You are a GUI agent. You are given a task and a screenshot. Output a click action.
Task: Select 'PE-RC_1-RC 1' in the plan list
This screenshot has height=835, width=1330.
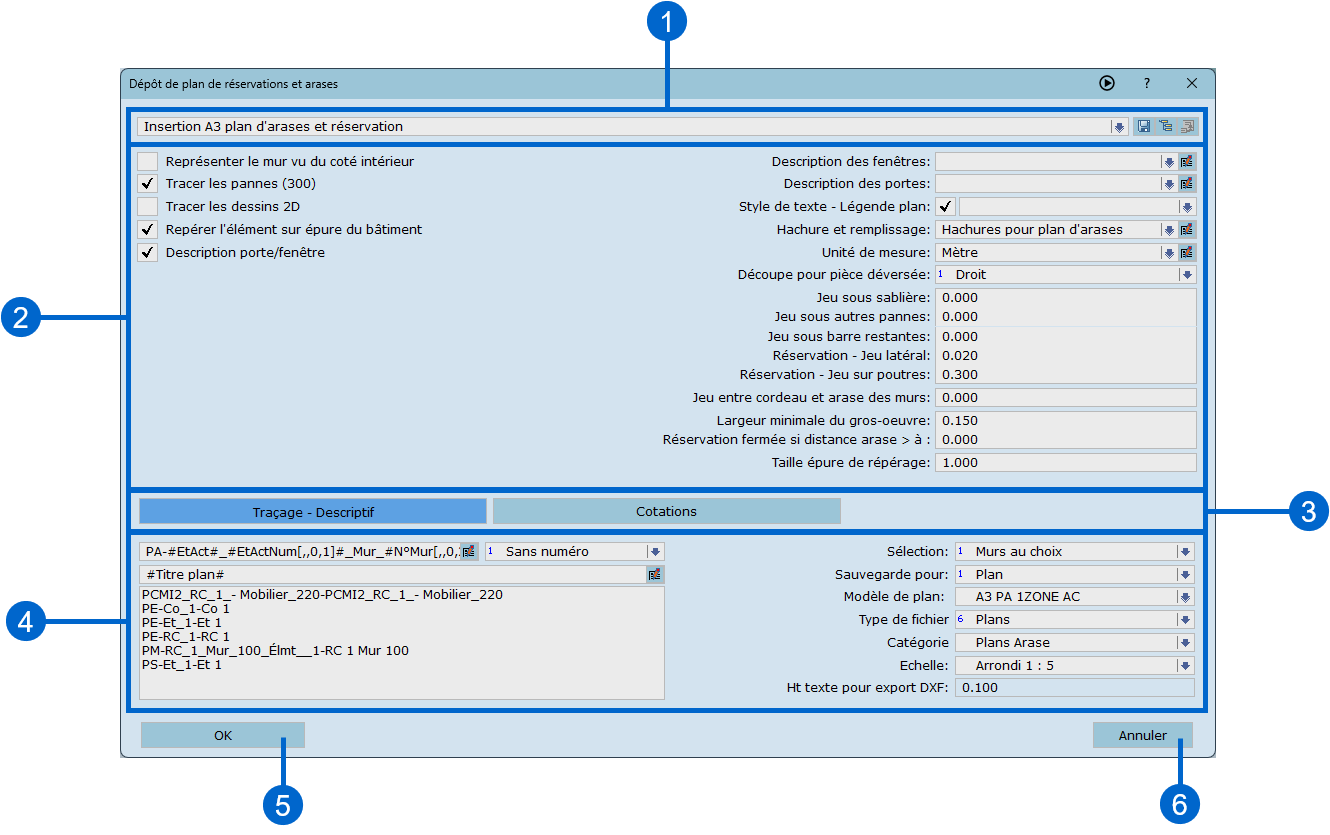point(187,636)
